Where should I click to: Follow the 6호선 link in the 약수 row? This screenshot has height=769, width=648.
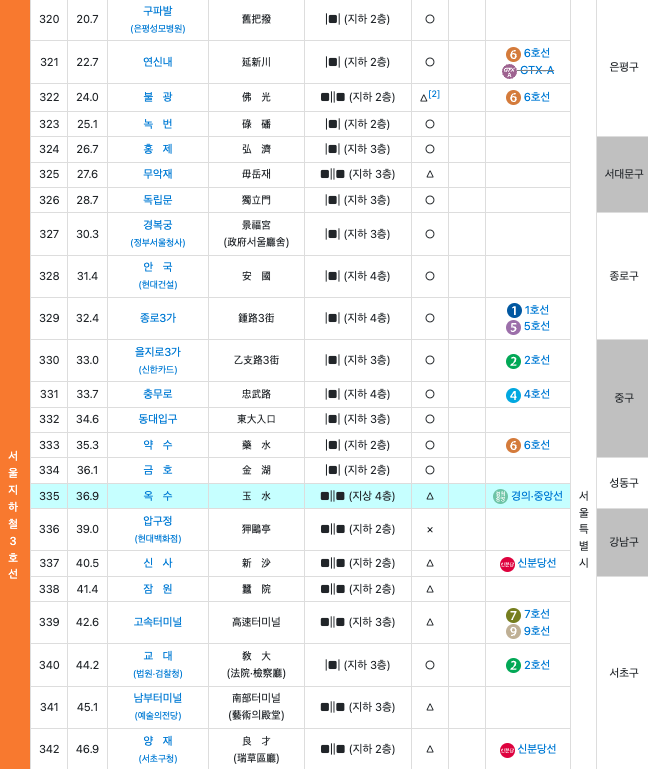[537, 445]
